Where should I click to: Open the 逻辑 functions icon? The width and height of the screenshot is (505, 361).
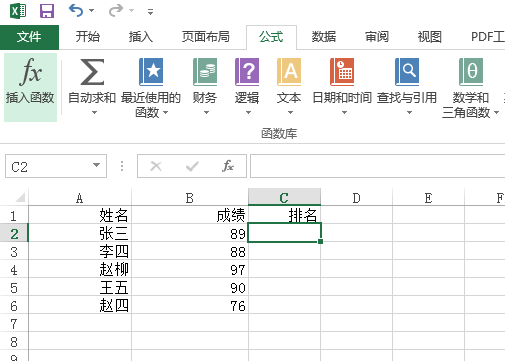coord(247,72)
